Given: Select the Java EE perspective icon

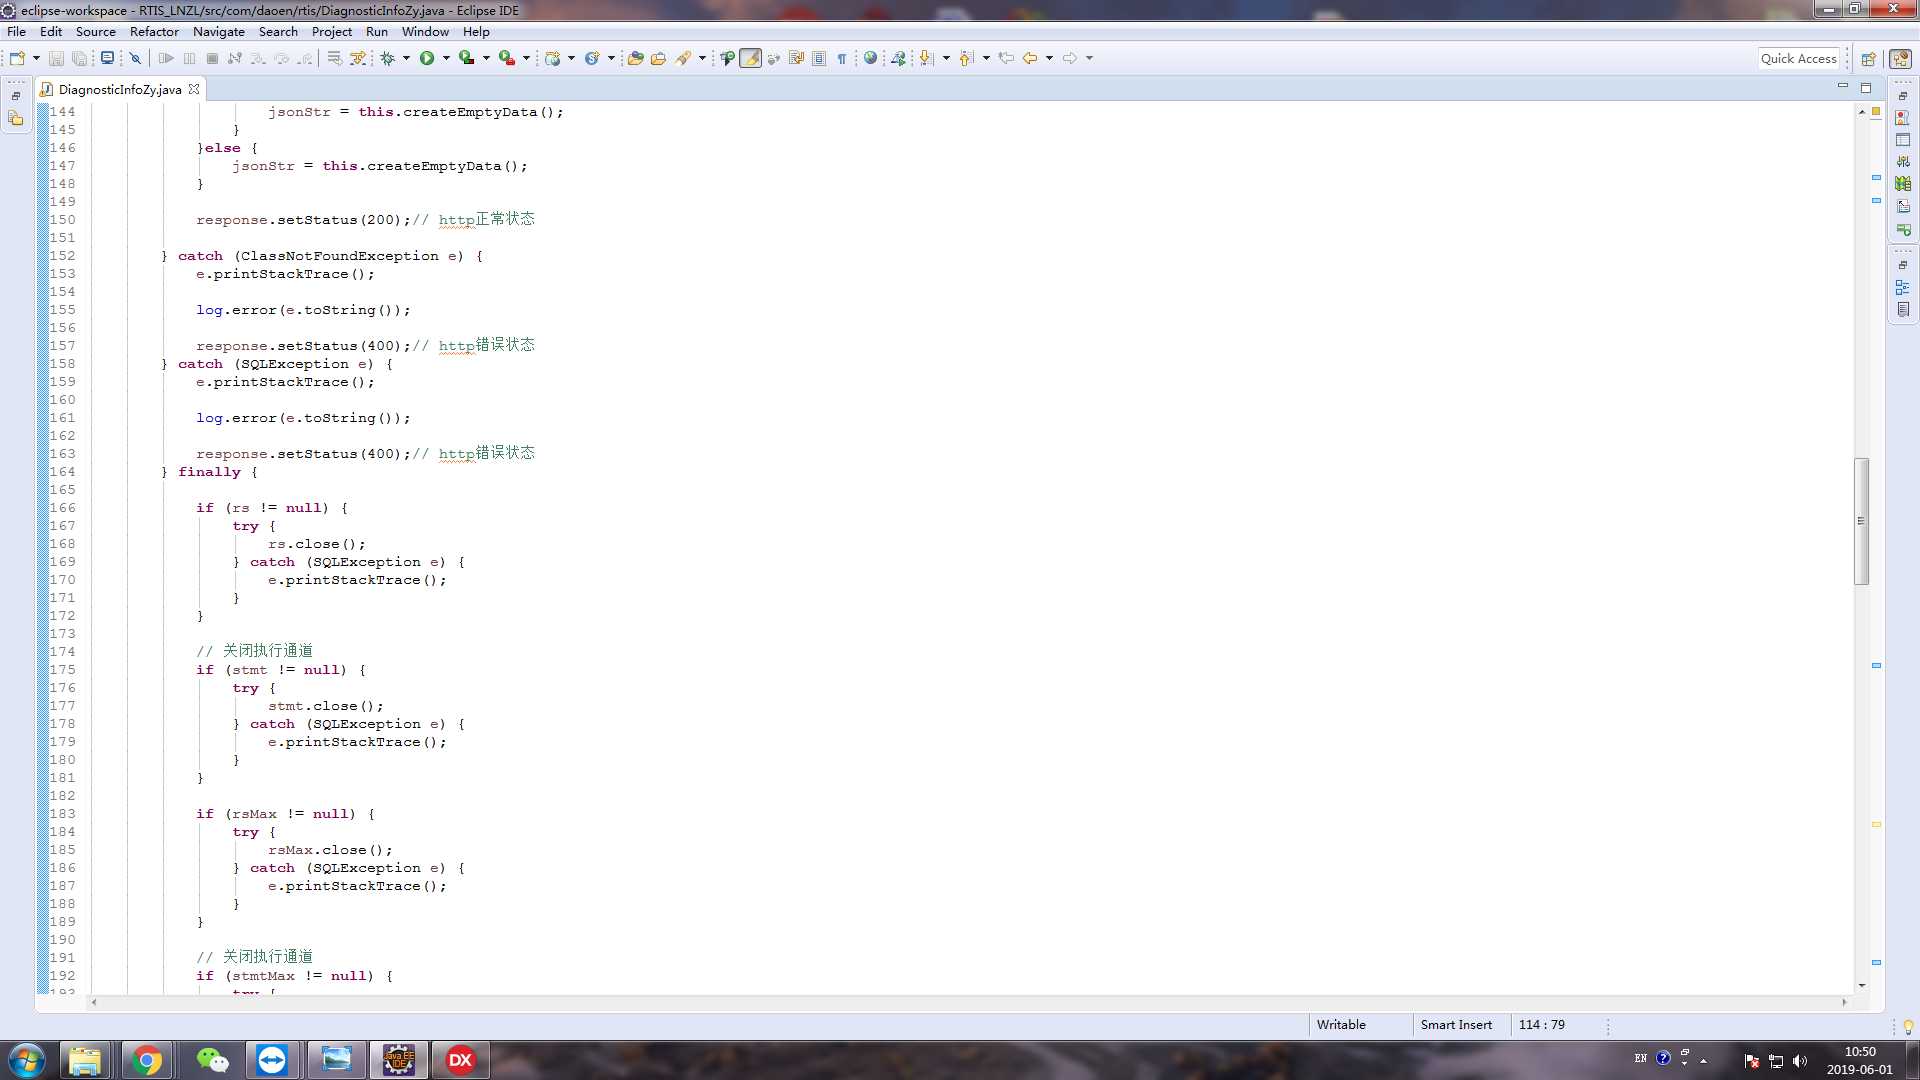Looking at the screenshot, I should (x=1901, y=59).
